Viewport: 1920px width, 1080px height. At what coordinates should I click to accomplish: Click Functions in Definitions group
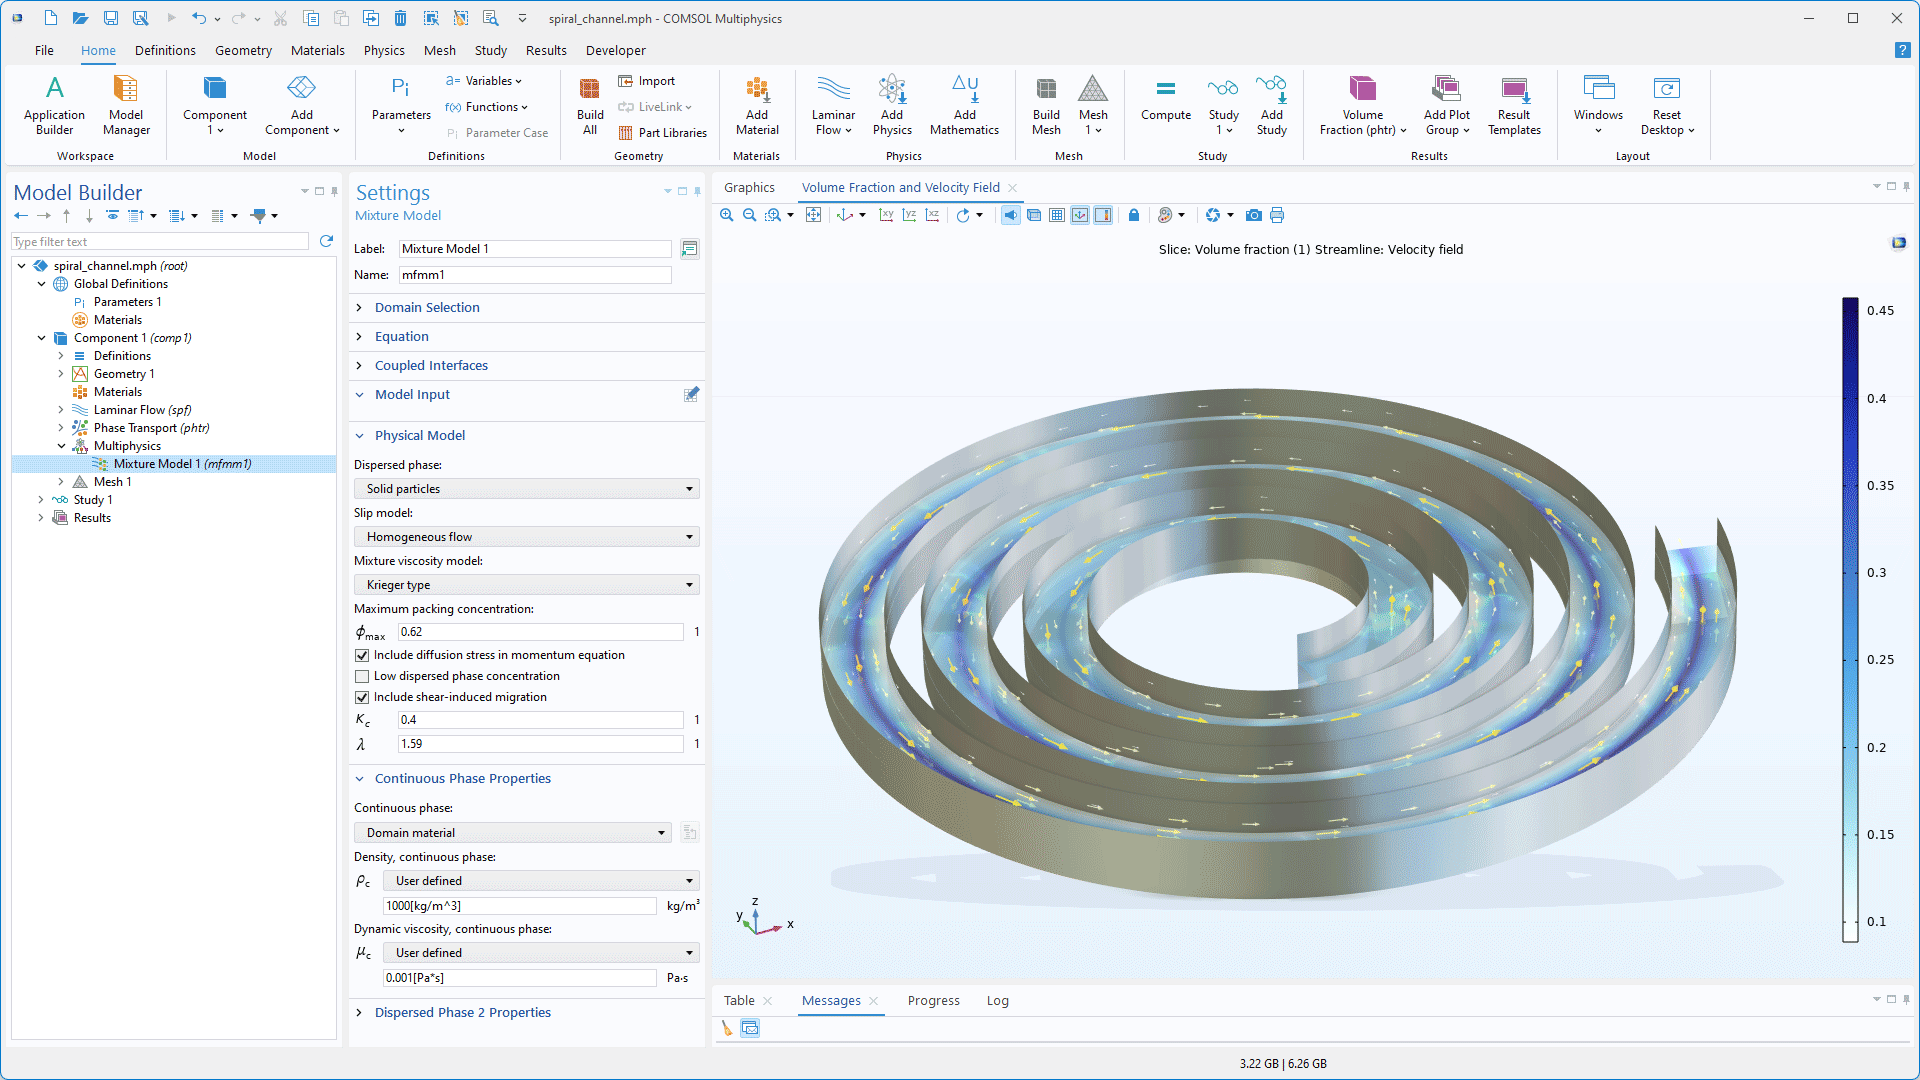(487, 107)
